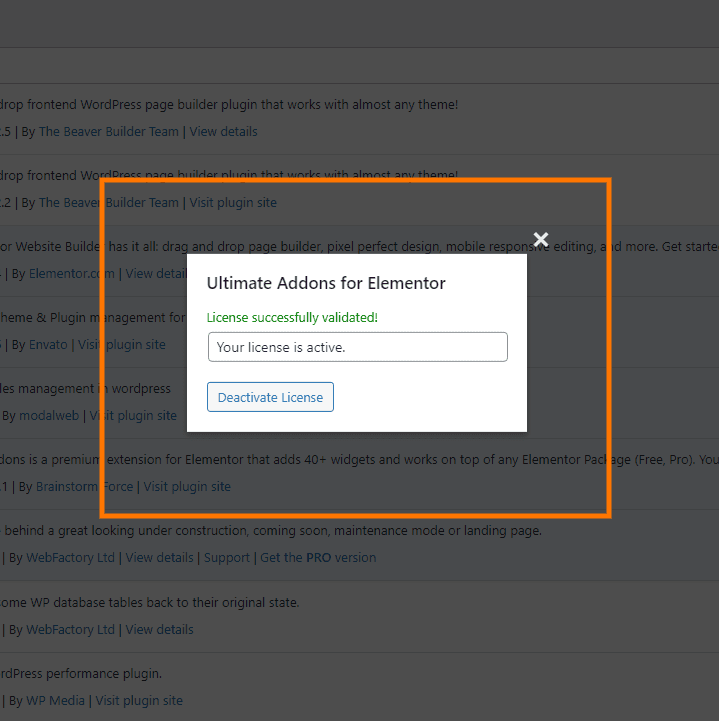Open Visit plugin site in the Brainstorm Force row

tap(187, 486)
